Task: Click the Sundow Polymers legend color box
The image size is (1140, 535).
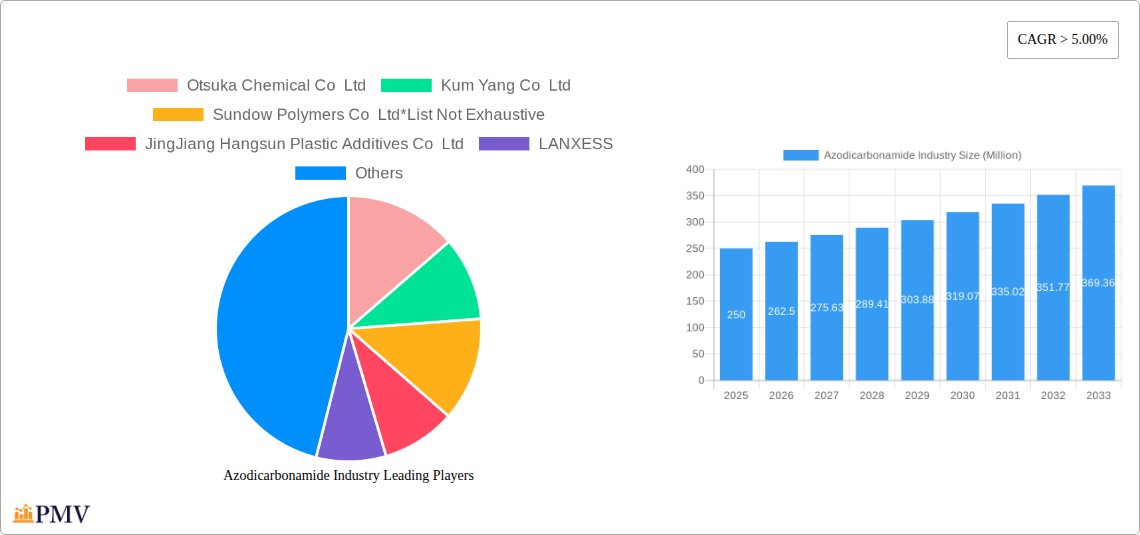Action: point(178,114)
